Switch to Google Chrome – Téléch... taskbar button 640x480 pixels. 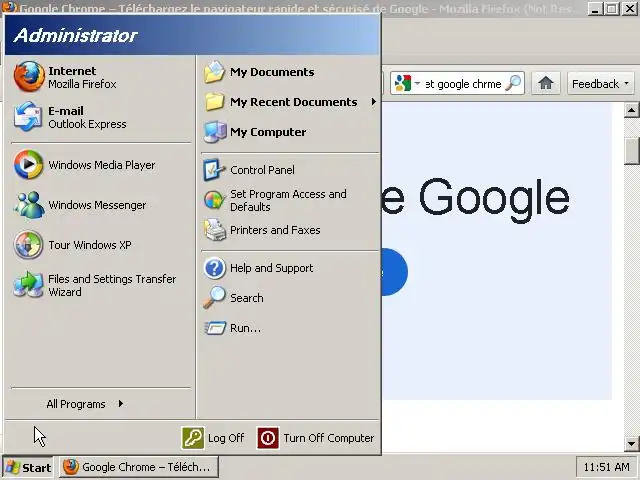[139, 467]
